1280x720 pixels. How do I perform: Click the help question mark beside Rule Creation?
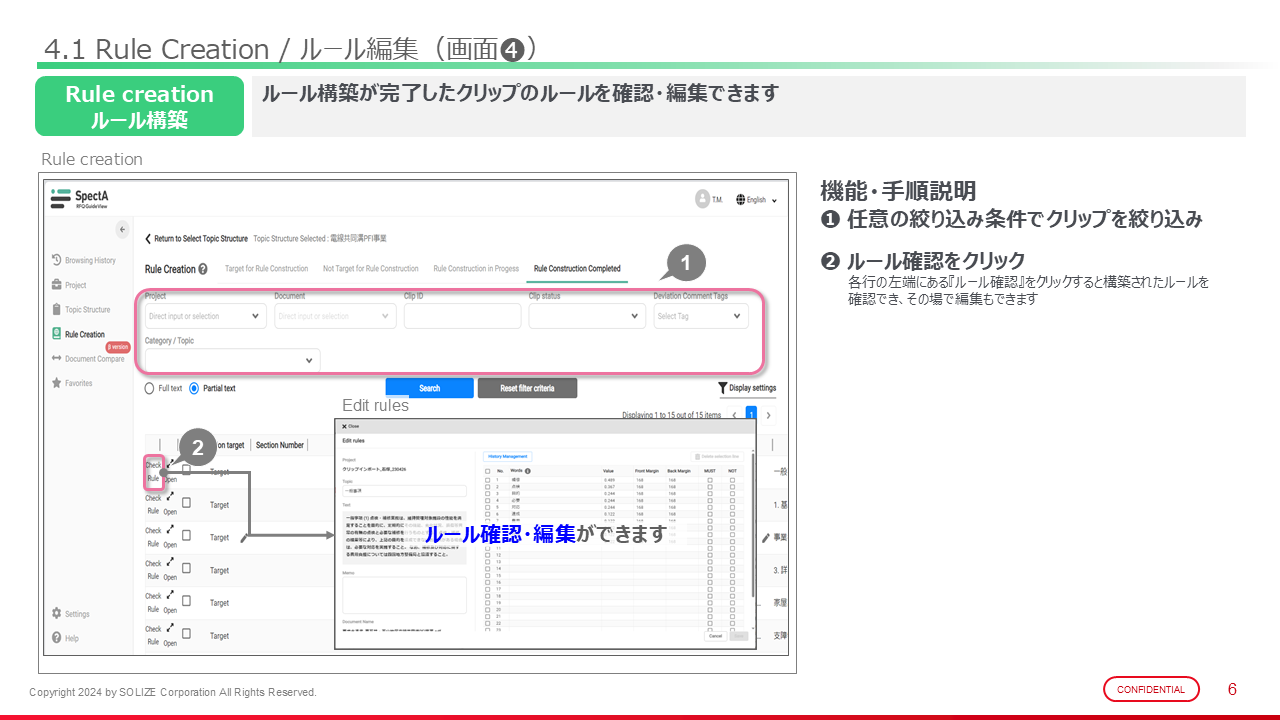click(204, 269)
